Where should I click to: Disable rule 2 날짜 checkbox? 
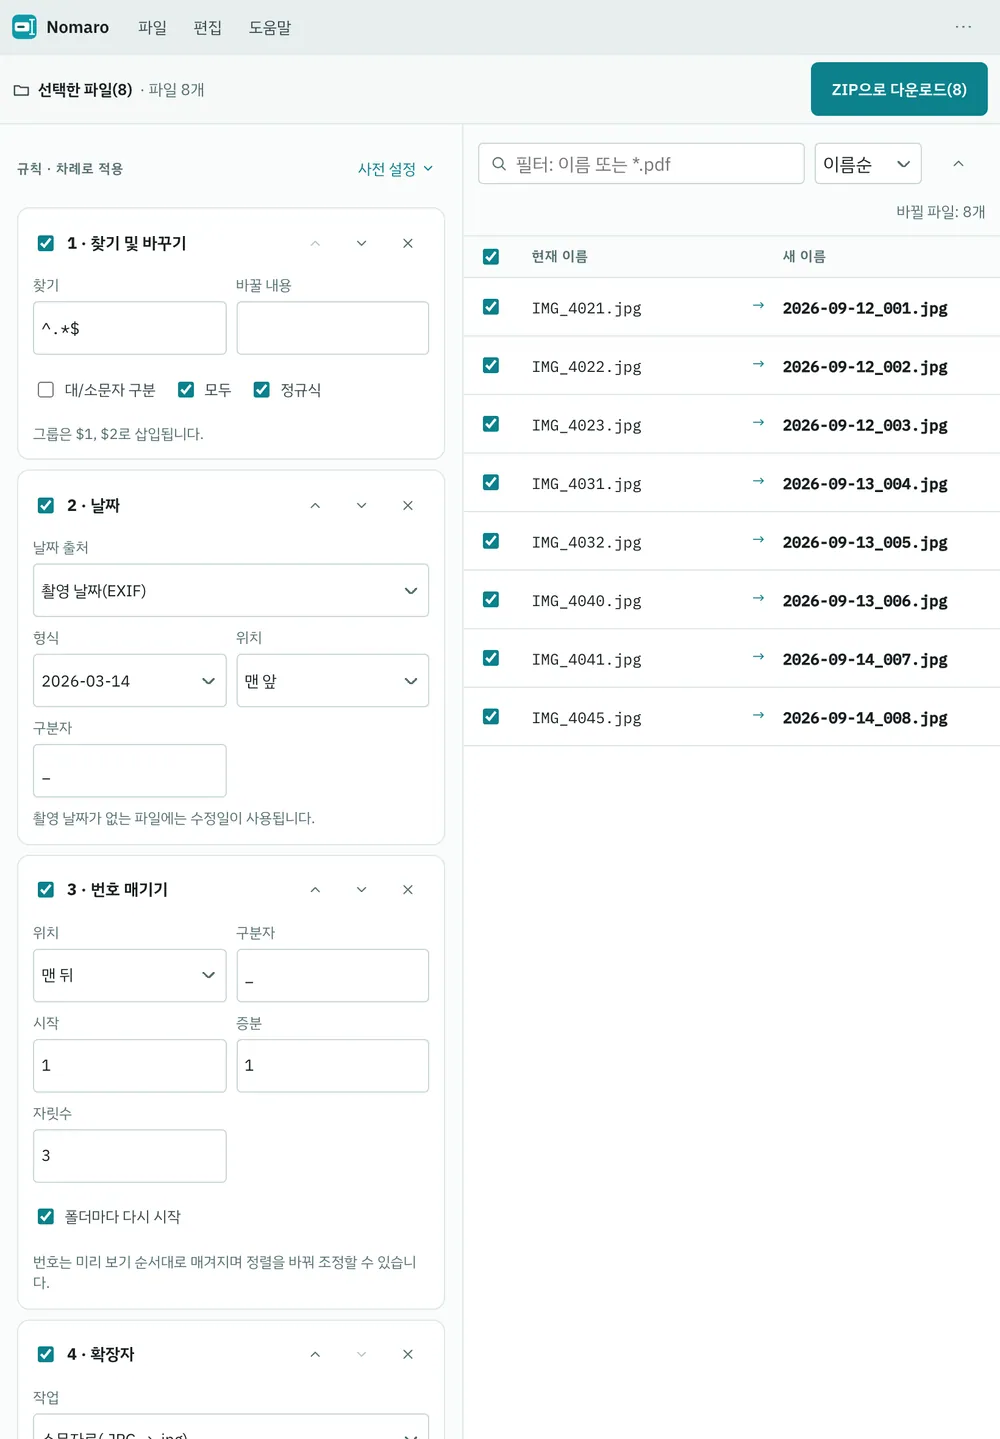(46, 505)
